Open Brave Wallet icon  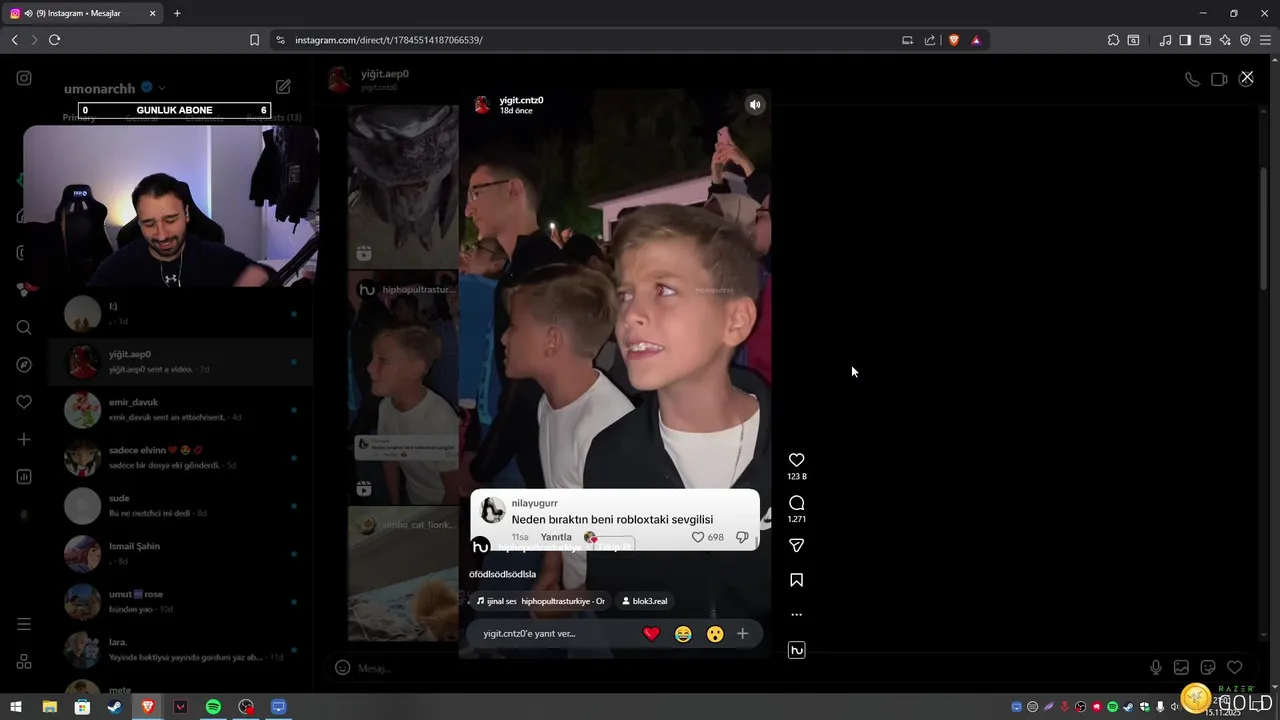tap(1205, 40)
